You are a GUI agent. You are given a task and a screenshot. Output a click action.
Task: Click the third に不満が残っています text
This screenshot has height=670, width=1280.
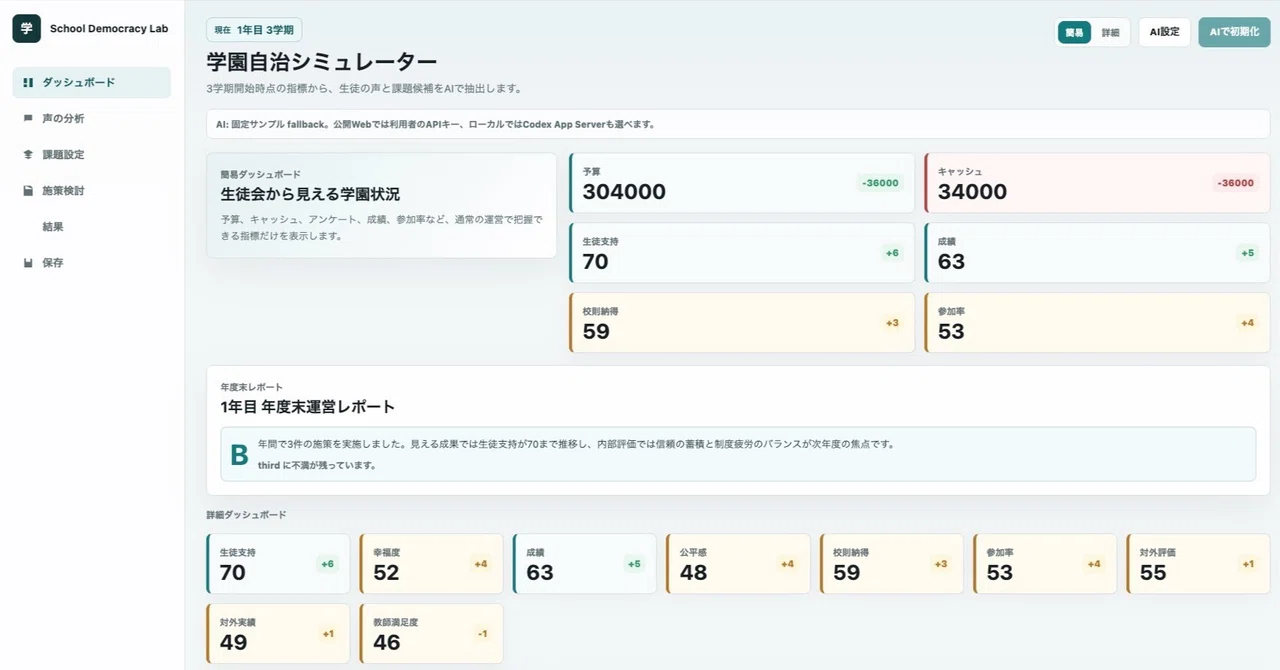(317, 466)
